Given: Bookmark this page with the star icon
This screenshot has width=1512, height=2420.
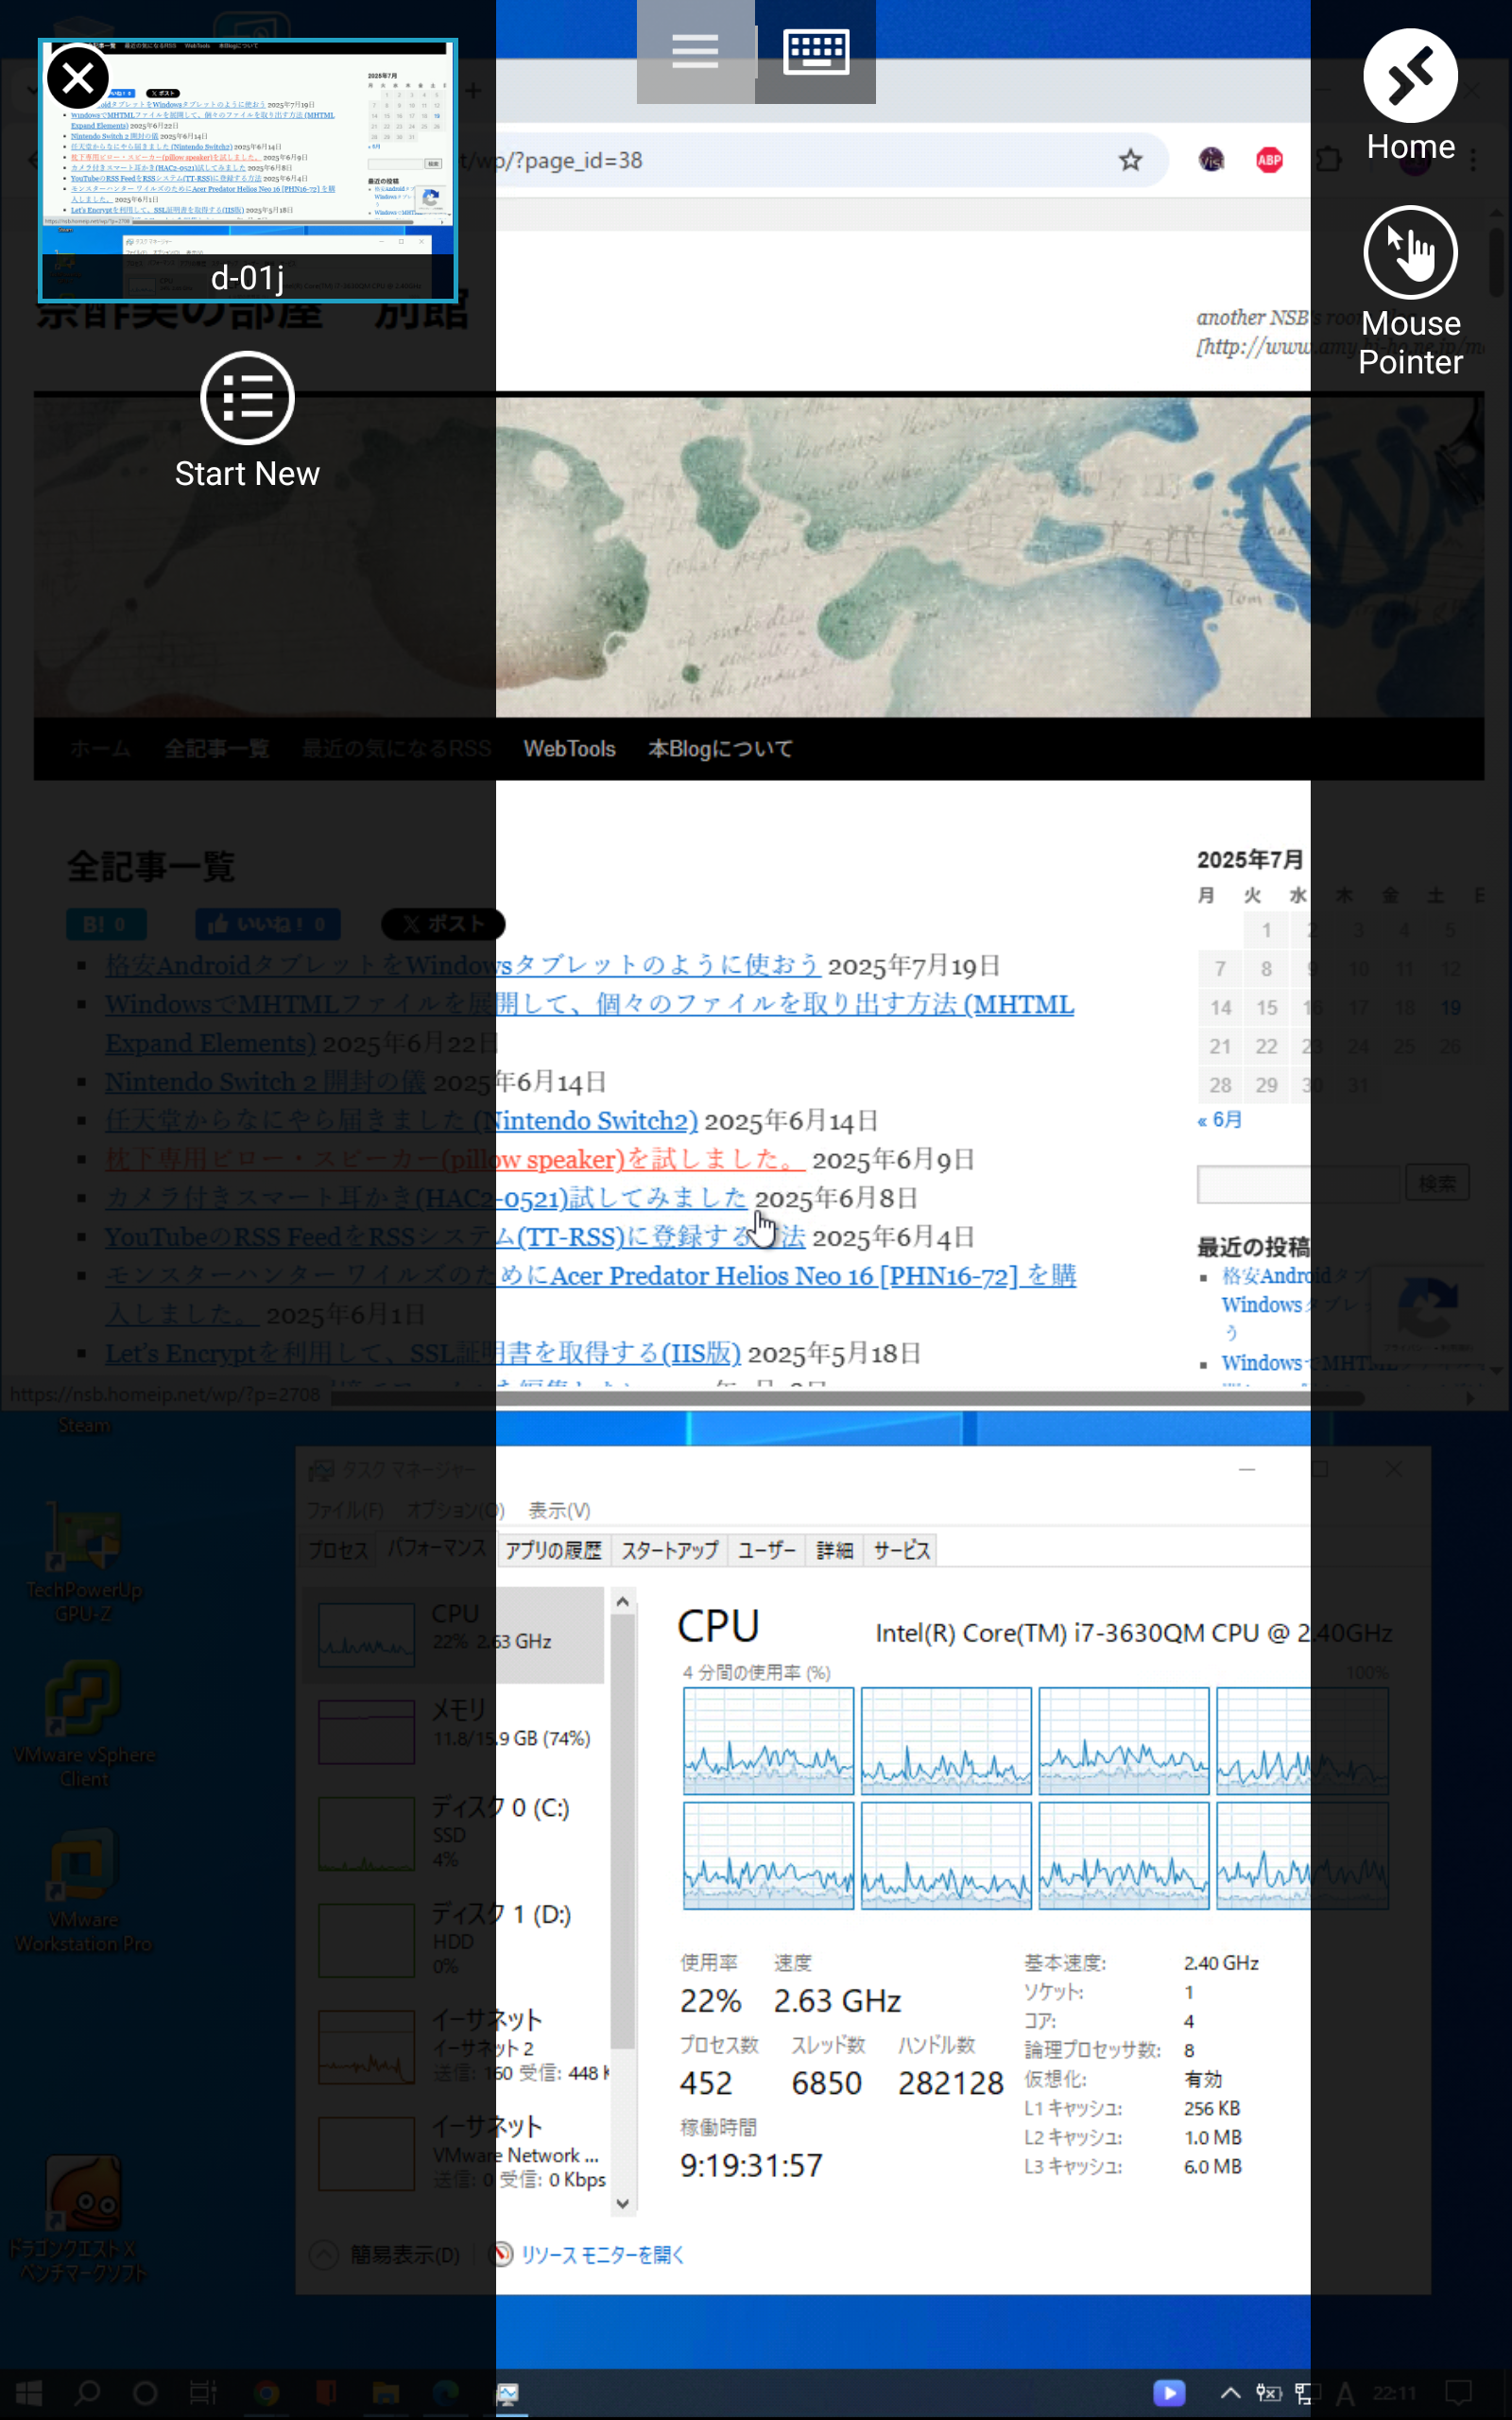Looking at the screenshot, I should click(x=1130, y=160).
